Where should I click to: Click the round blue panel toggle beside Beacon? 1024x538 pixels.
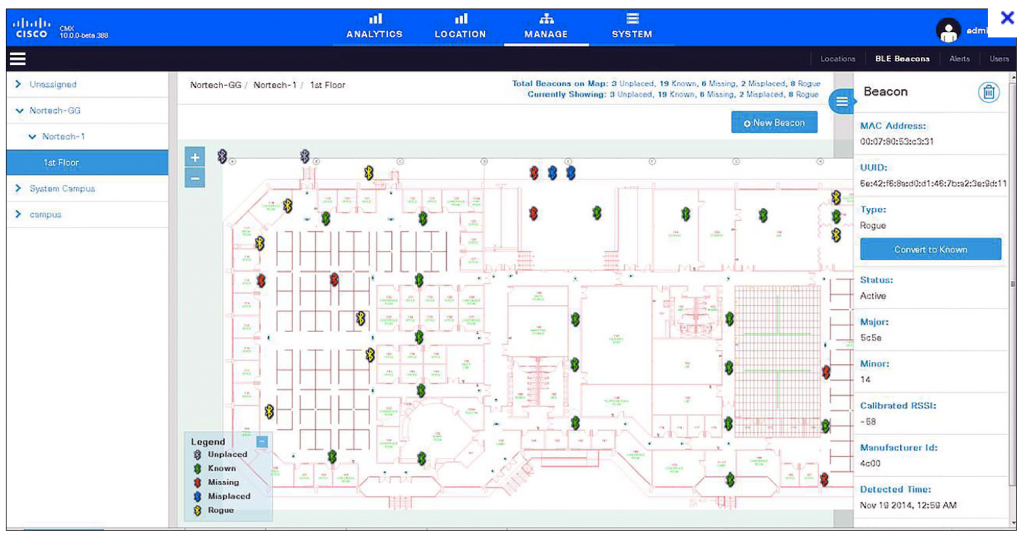842,101
